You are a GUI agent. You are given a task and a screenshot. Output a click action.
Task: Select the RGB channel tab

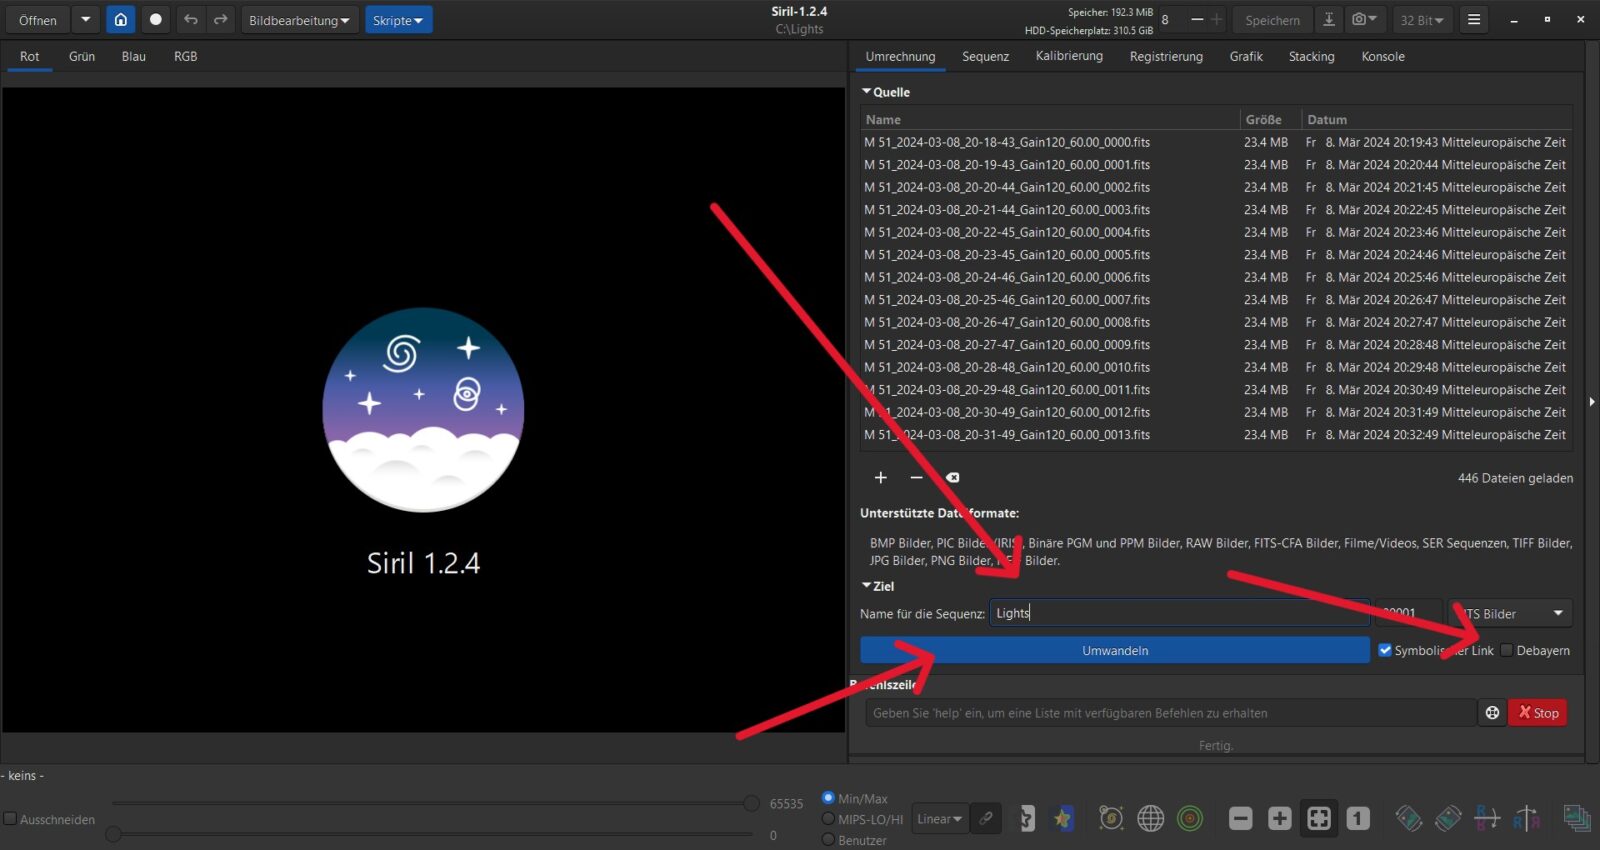click(185, 56)
